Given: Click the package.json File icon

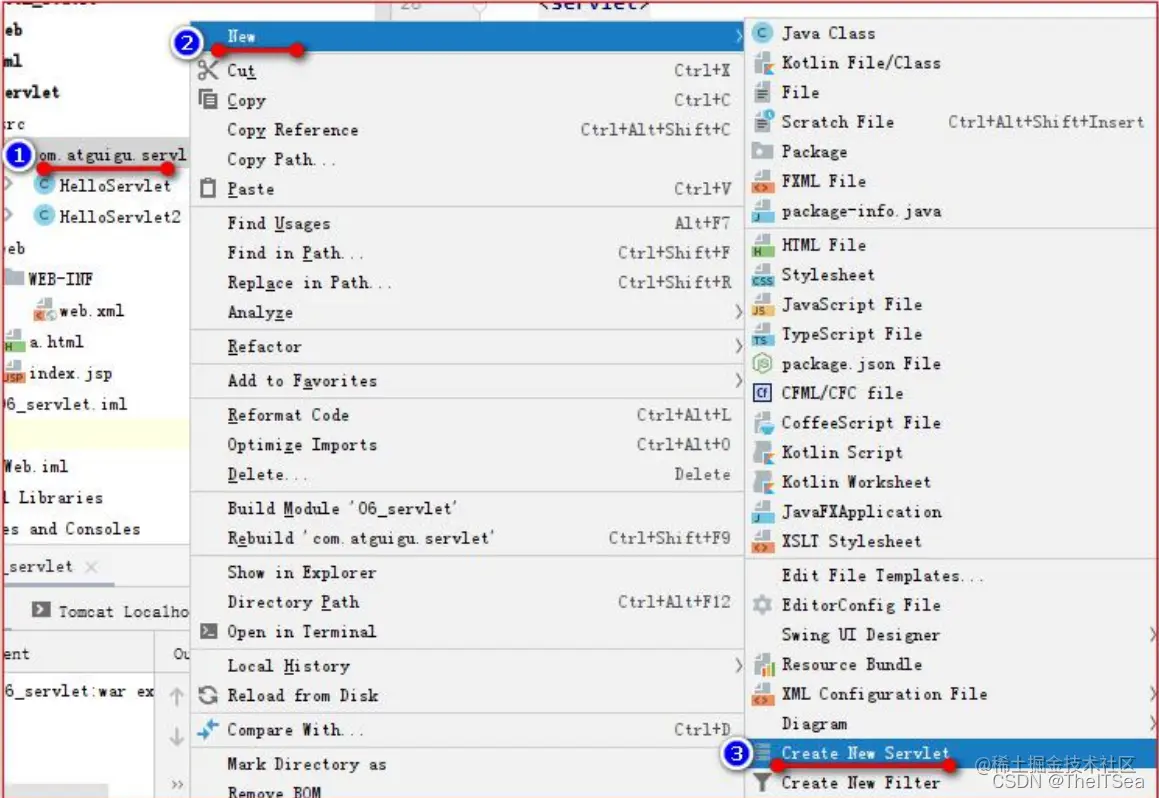Looking at the screenshot, I should (762, 364).
